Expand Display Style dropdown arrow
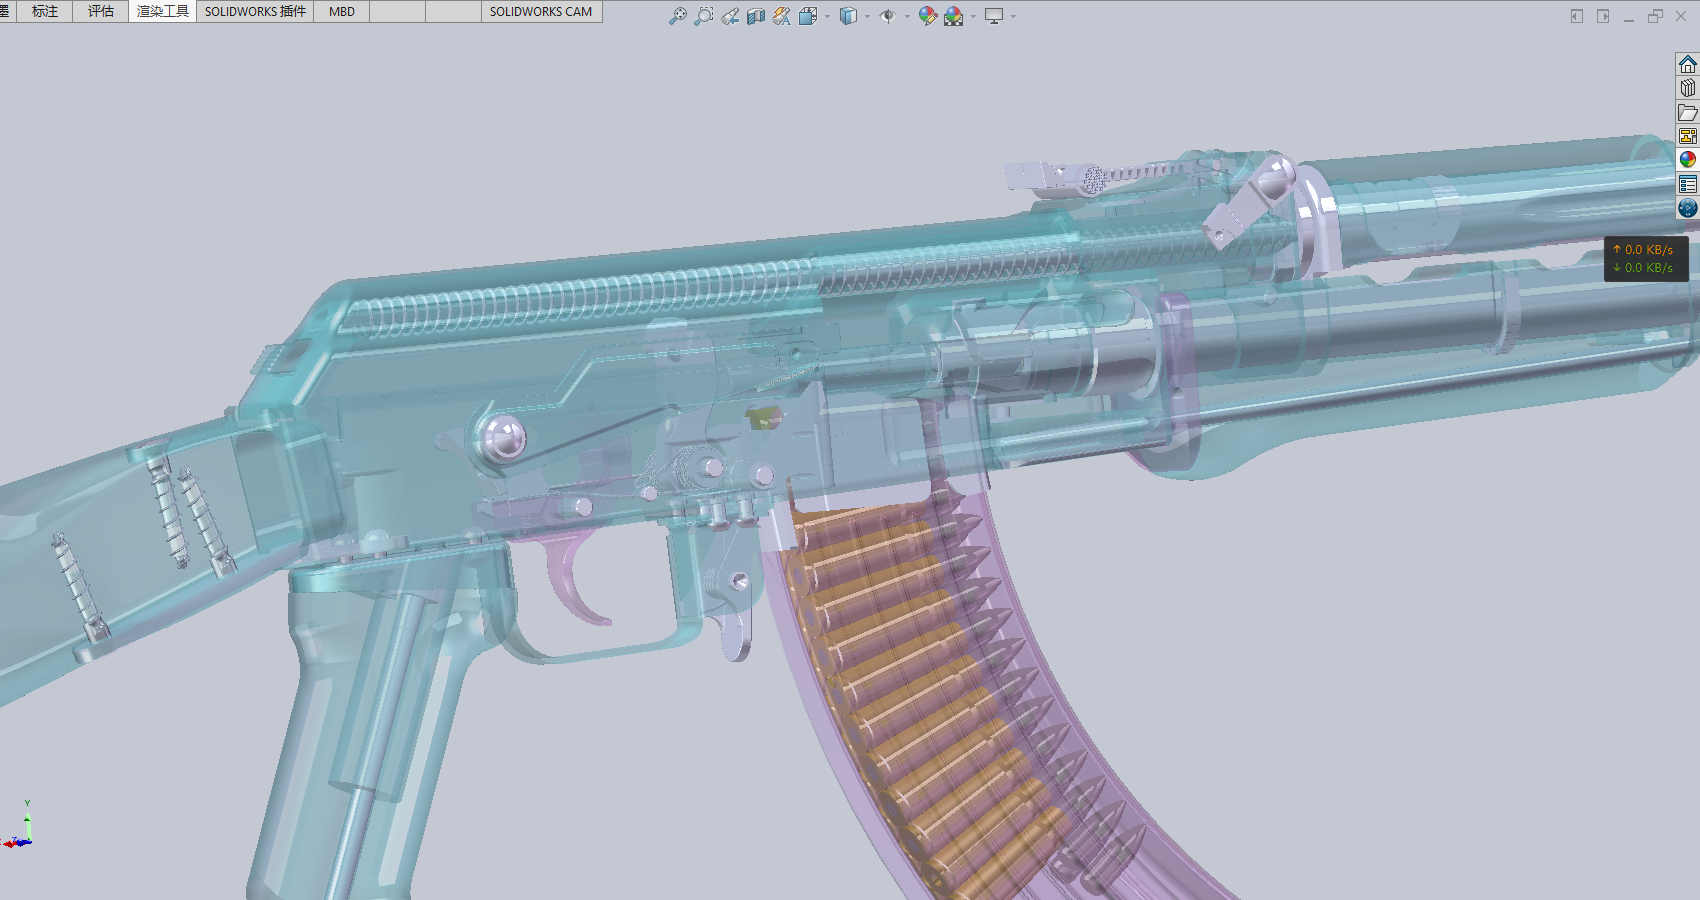This screenshot has height=900, width=1700. pos(867,16)
